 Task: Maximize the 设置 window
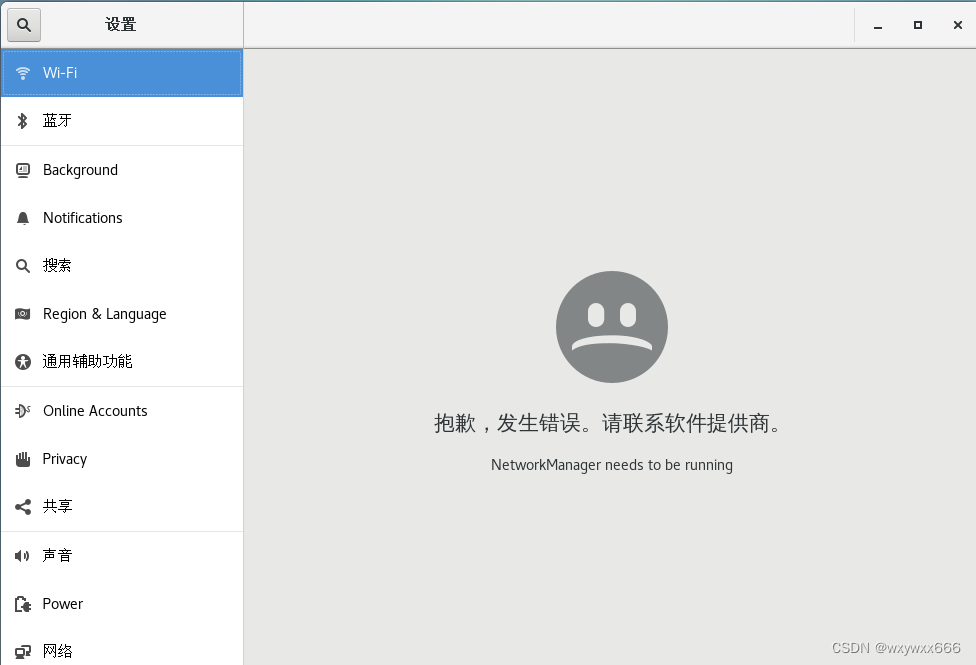coord(917,26)
